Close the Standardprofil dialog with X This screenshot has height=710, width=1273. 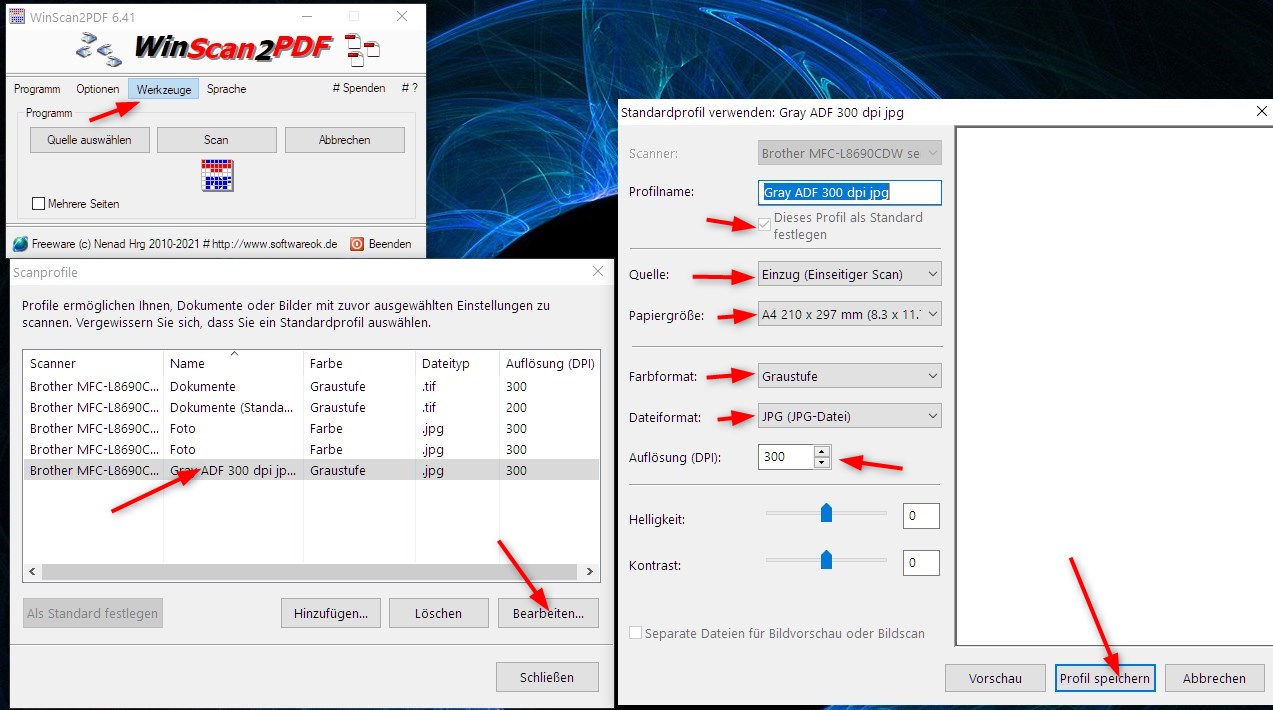coord(1261,112)
